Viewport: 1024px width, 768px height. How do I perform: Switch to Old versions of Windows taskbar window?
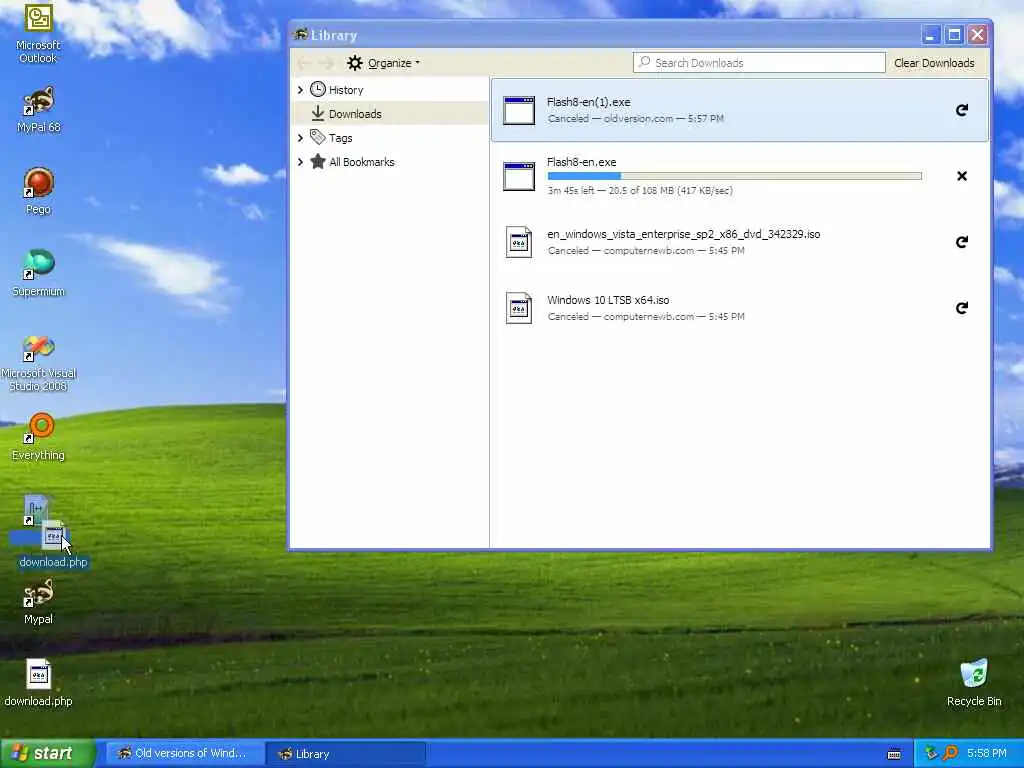tap(183, 753)
